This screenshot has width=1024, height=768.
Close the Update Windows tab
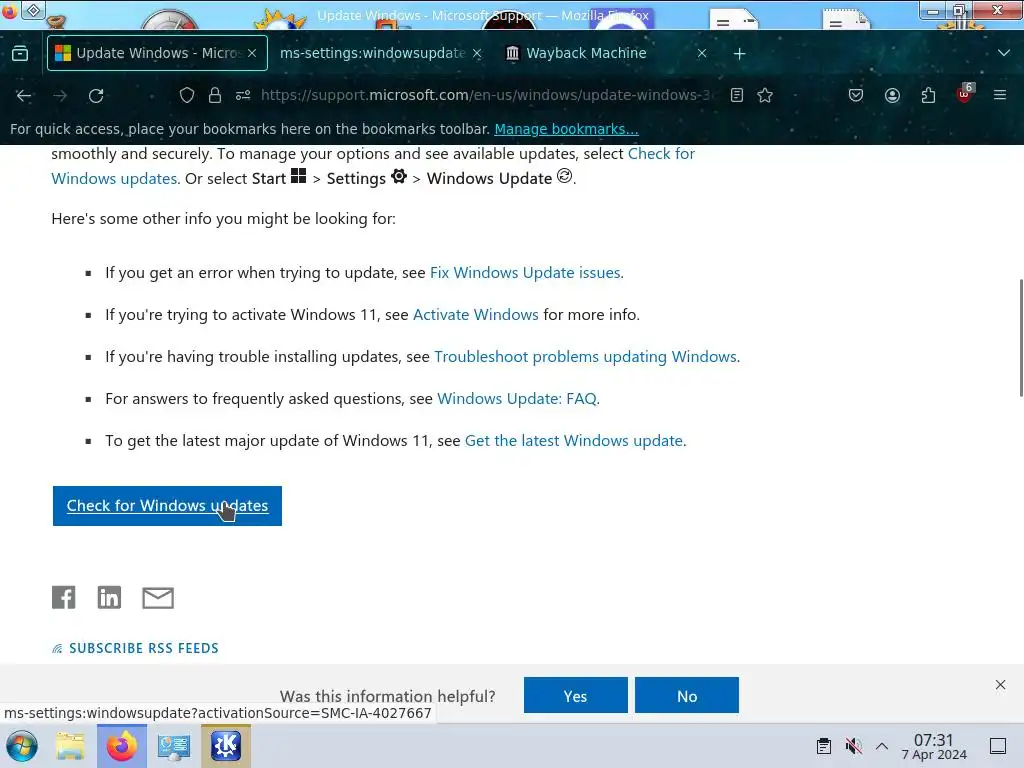252,53
